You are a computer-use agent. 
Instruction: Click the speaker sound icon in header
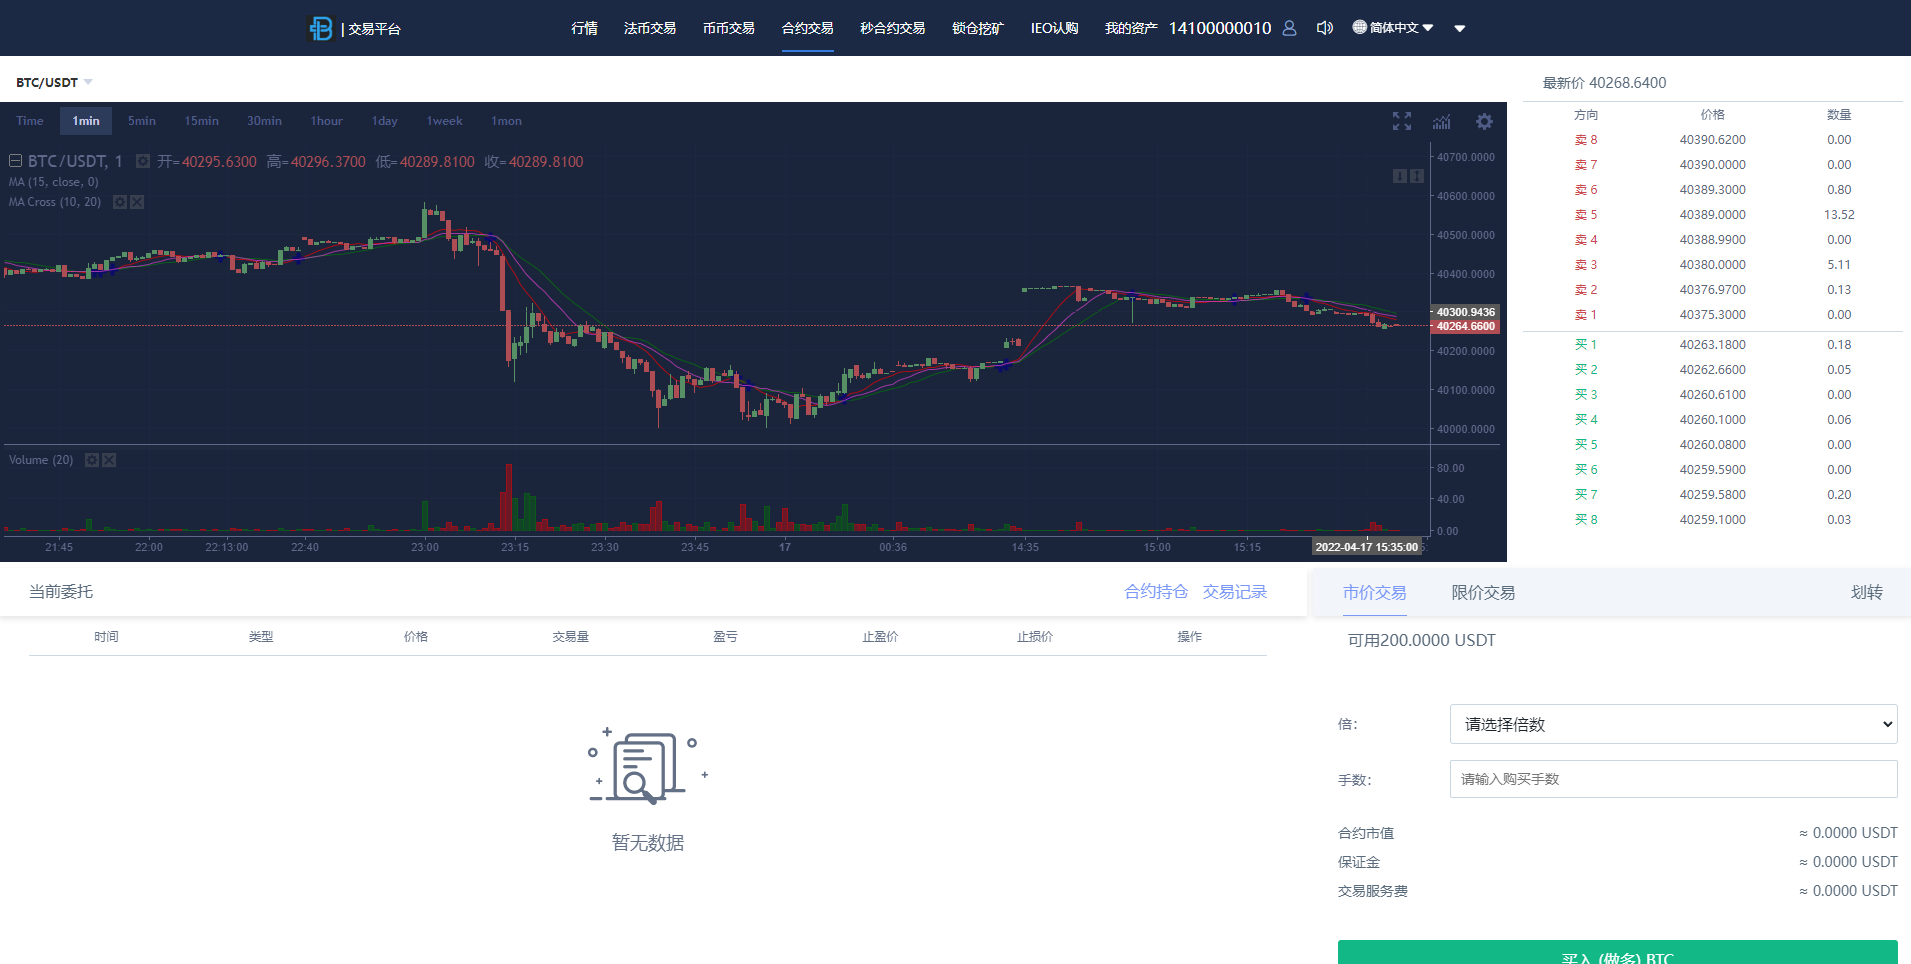click(1325, 28)
